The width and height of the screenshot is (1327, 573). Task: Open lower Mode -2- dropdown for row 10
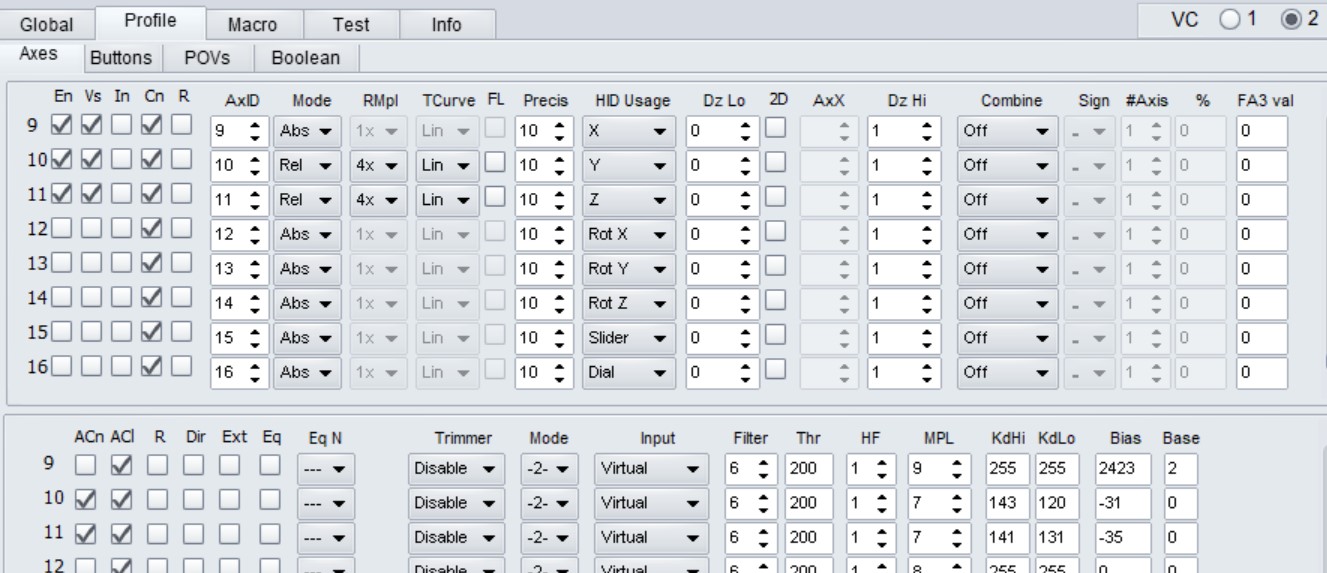point(550,503)
